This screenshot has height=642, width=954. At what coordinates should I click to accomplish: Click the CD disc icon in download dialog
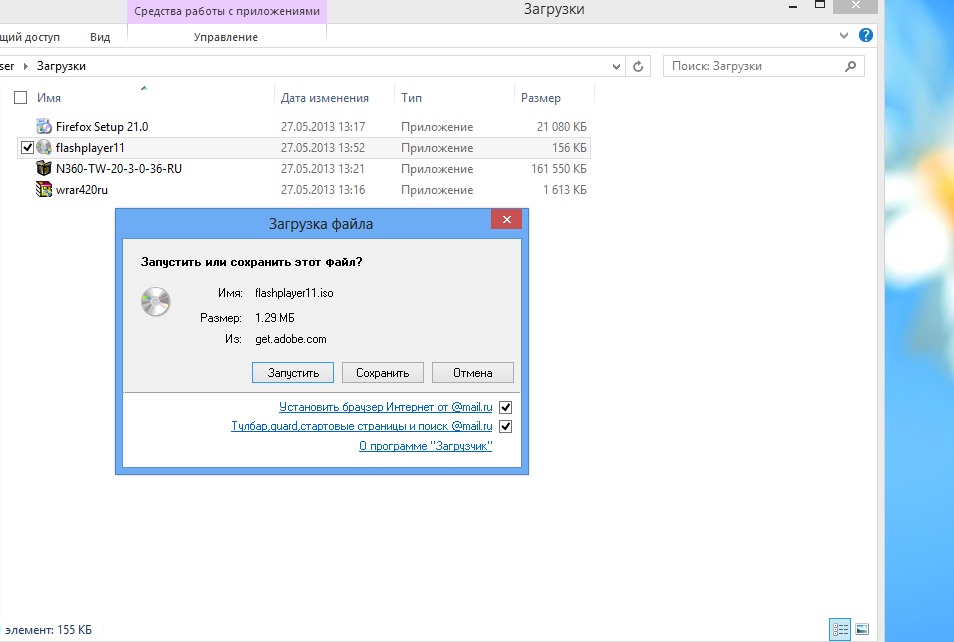(x=155, y=301)
